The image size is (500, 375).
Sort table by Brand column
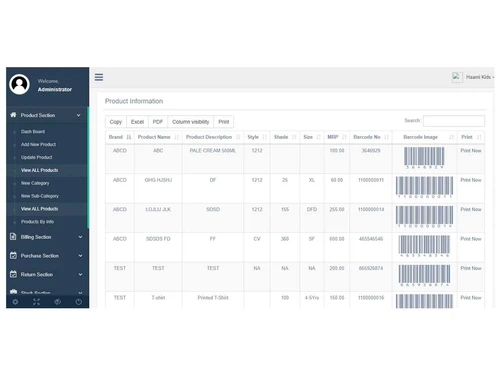[120, 137]
